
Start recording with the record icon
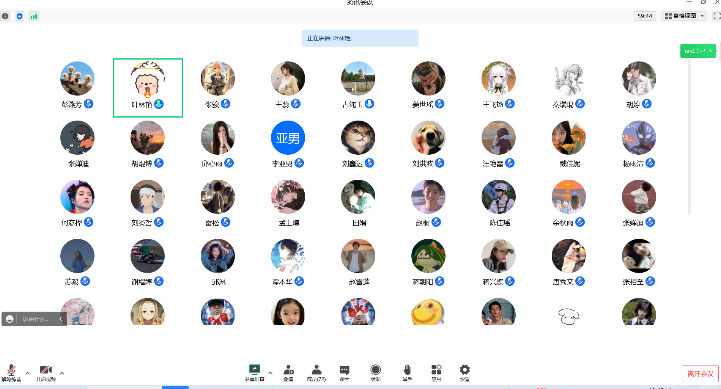(376, 373)
